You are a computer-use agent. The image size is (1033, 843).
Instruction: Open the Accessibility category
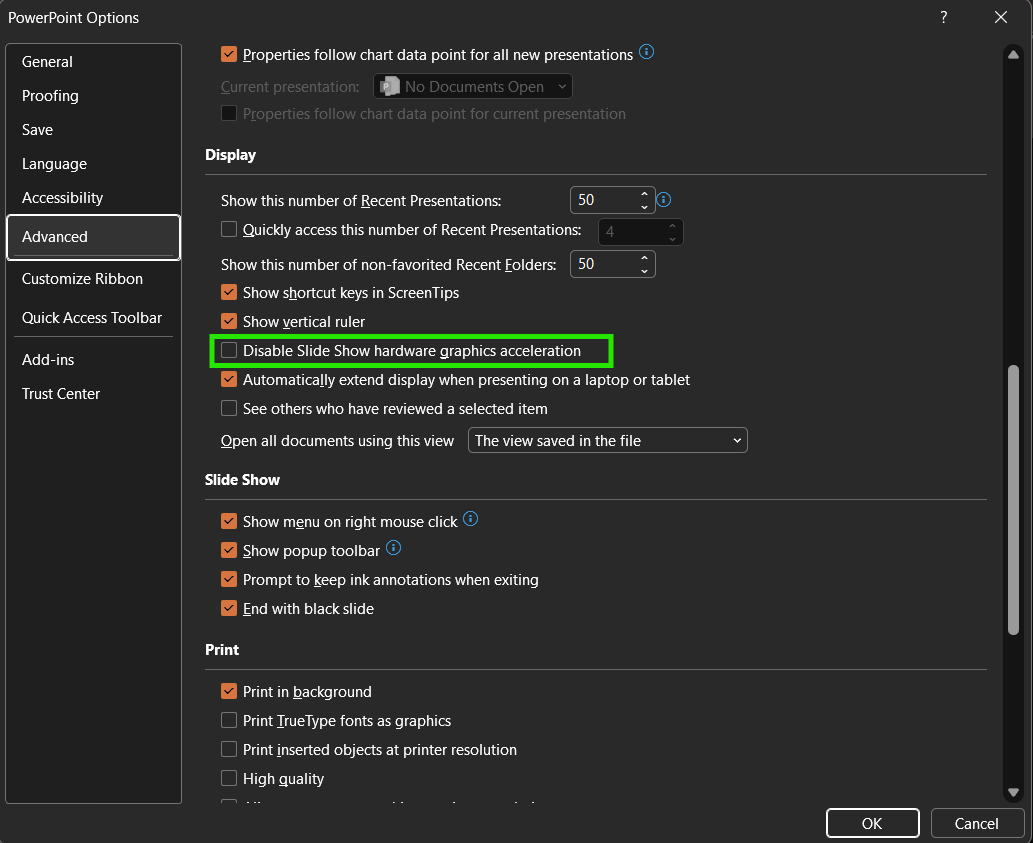click(94, 198)
